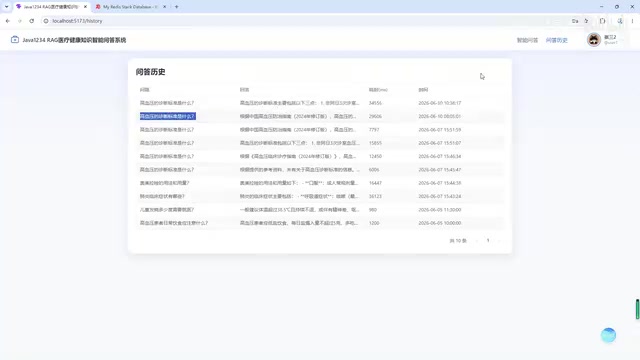Viewport: 640px width, 360px height.
Task: Switch to My Redis Stack Database tab
Action: [x=131, y=7]
